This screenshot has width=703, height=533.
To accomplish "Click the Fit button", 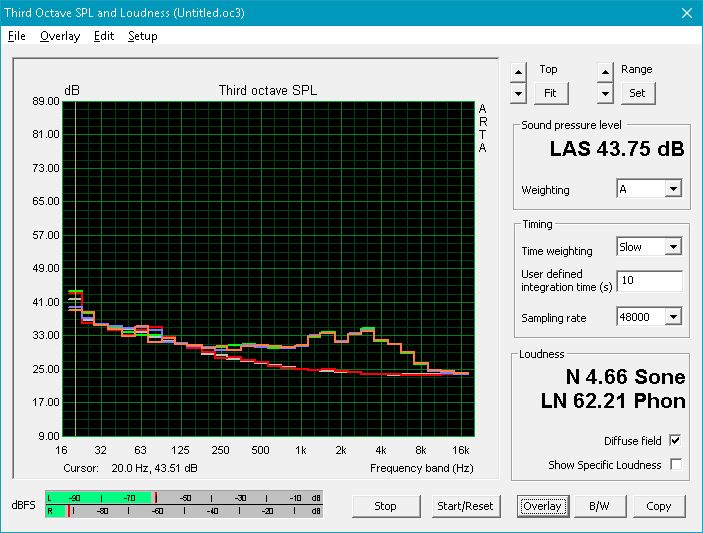I will tap(551, 93).
